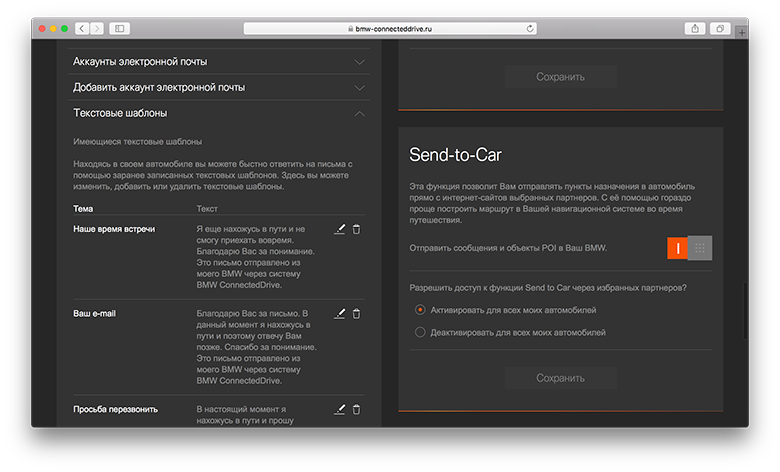Click 'Наше время встречи' subject
Viewport: 780px width, 472px height.
click(114, 229)
